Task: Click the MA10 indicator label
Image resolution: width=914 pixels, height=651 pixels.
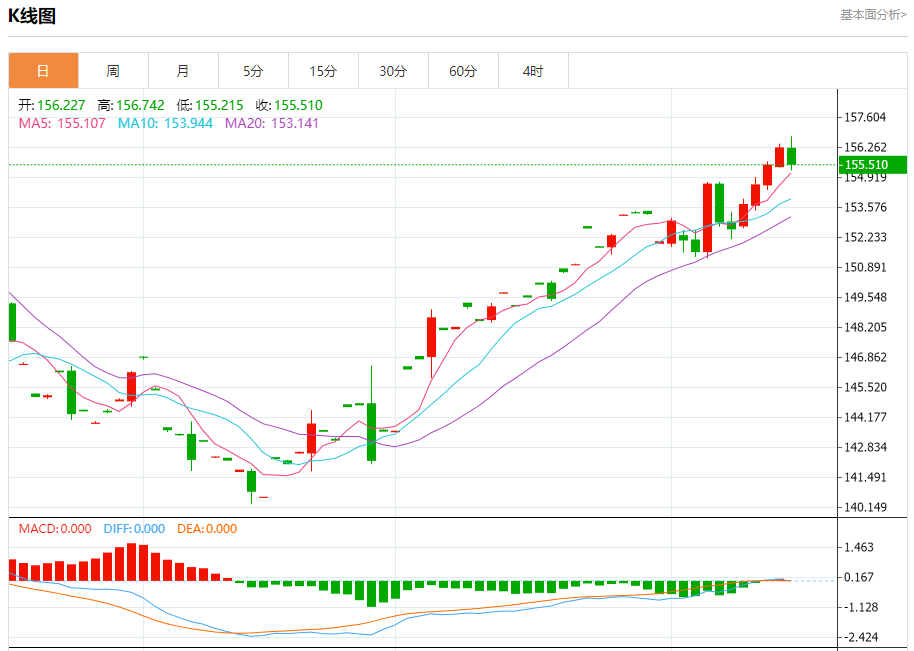Action: click(x=165, y=123)
